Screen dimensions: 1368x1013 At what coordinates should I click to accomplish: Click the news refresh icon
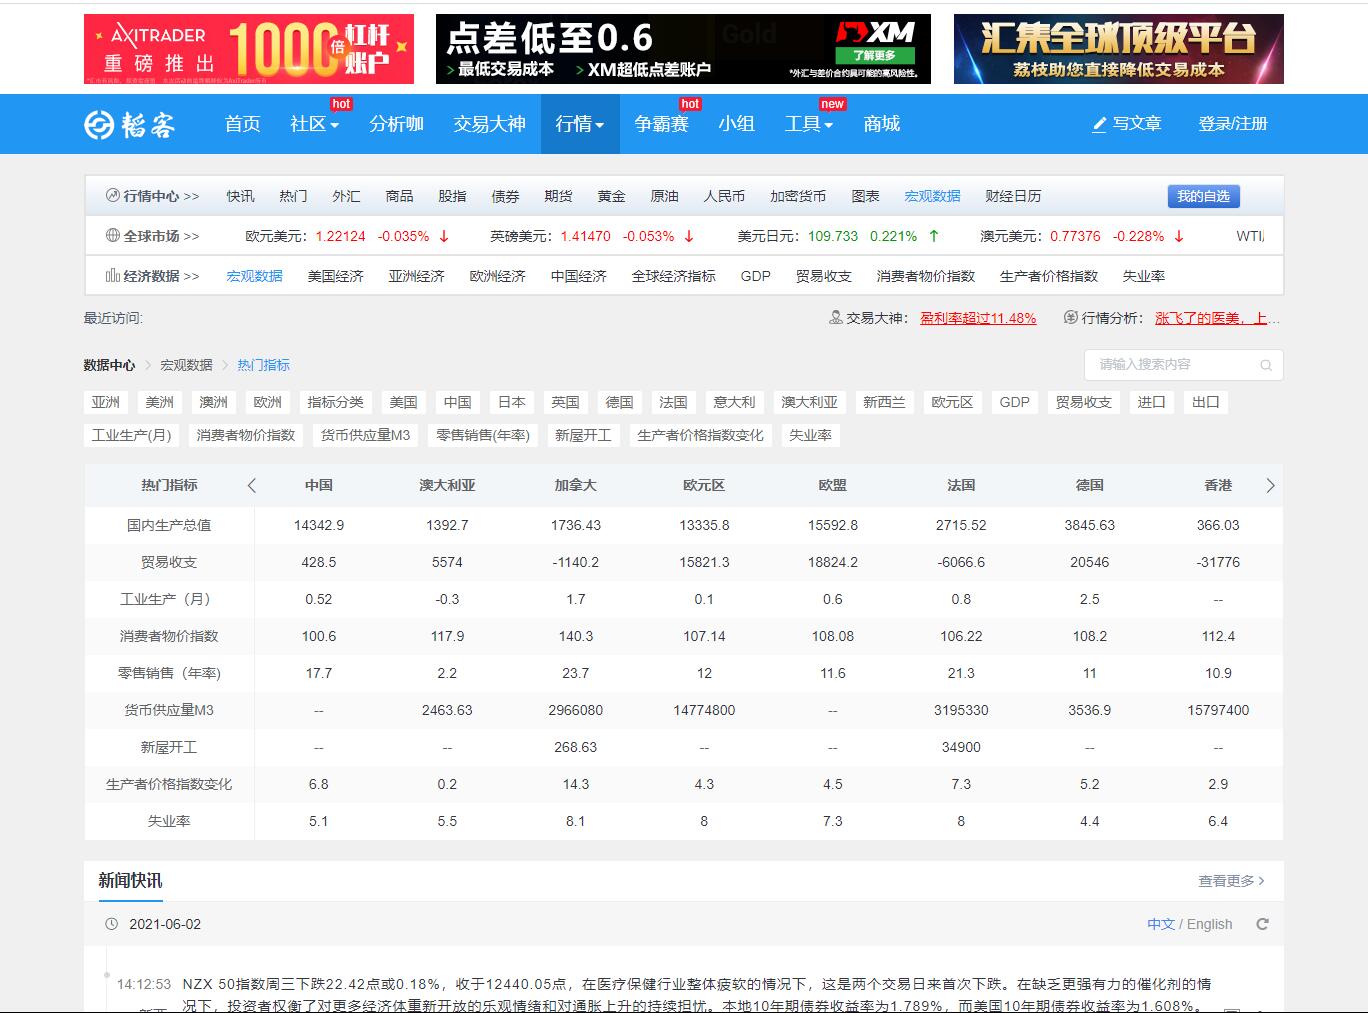pyautogui.click(x=1262, y=924)
